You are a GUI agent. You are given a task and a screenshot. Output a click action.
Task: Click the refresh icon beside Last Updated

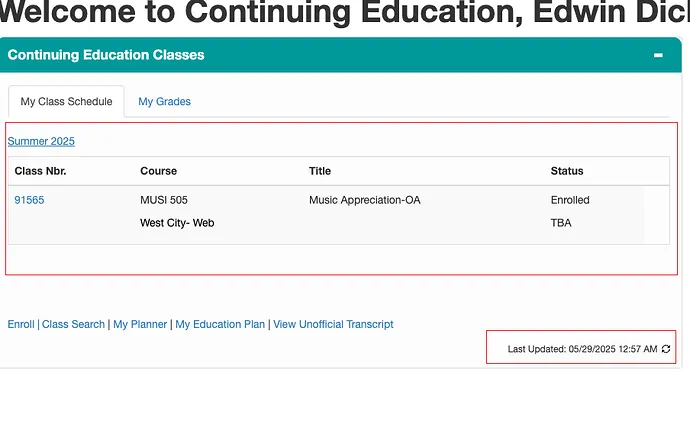click(x=666, y=349)
